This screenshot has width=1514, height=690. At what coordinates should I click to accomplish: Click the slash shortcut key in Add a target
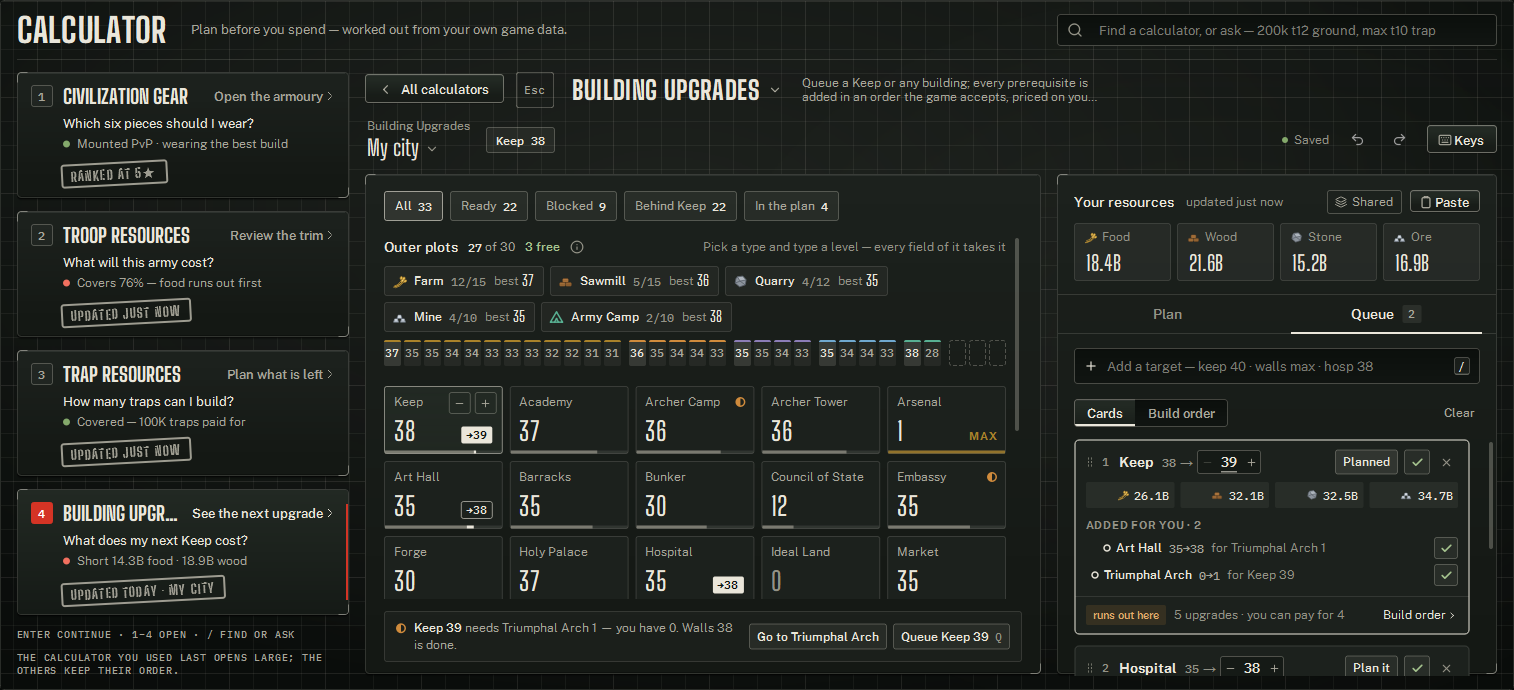coord(1462,367)
